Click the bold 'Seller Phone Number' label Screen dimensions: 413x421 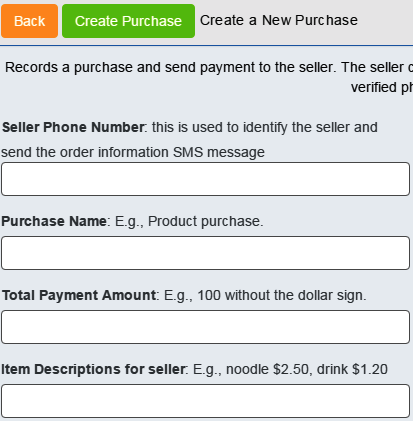coord(73,127)
